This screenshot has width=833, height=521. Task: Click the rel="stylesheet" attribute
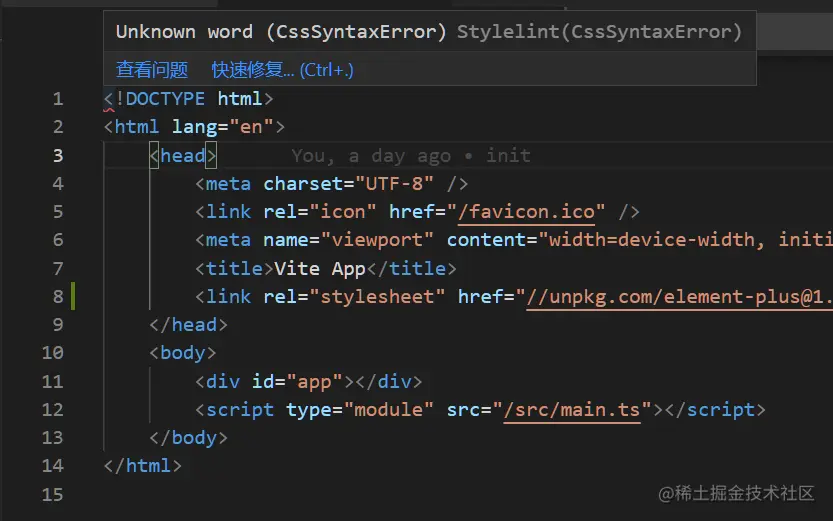(354, 297)
